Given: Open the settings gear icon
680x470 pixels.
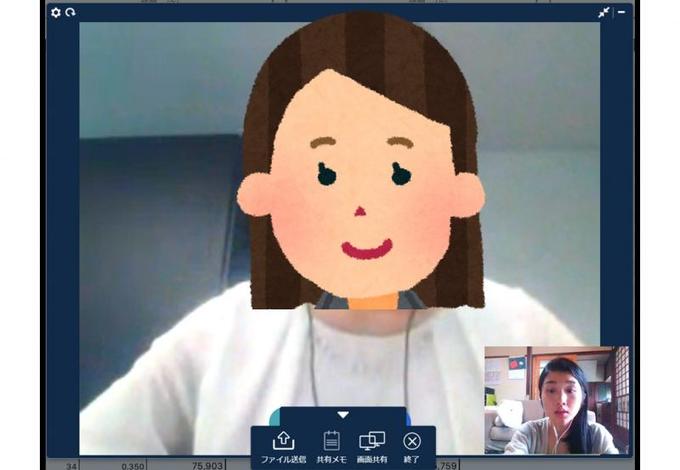Looking at the screenshot, I should pyautogui.click(x=56, y=13).
